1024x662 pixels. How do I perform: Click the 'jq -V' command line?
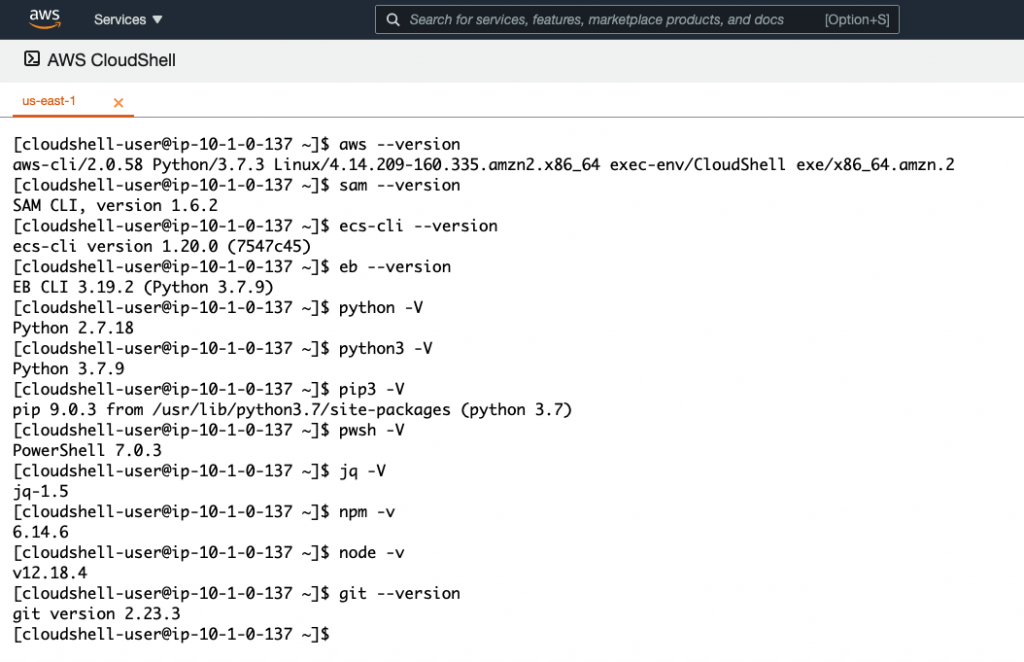click(199, 471)
